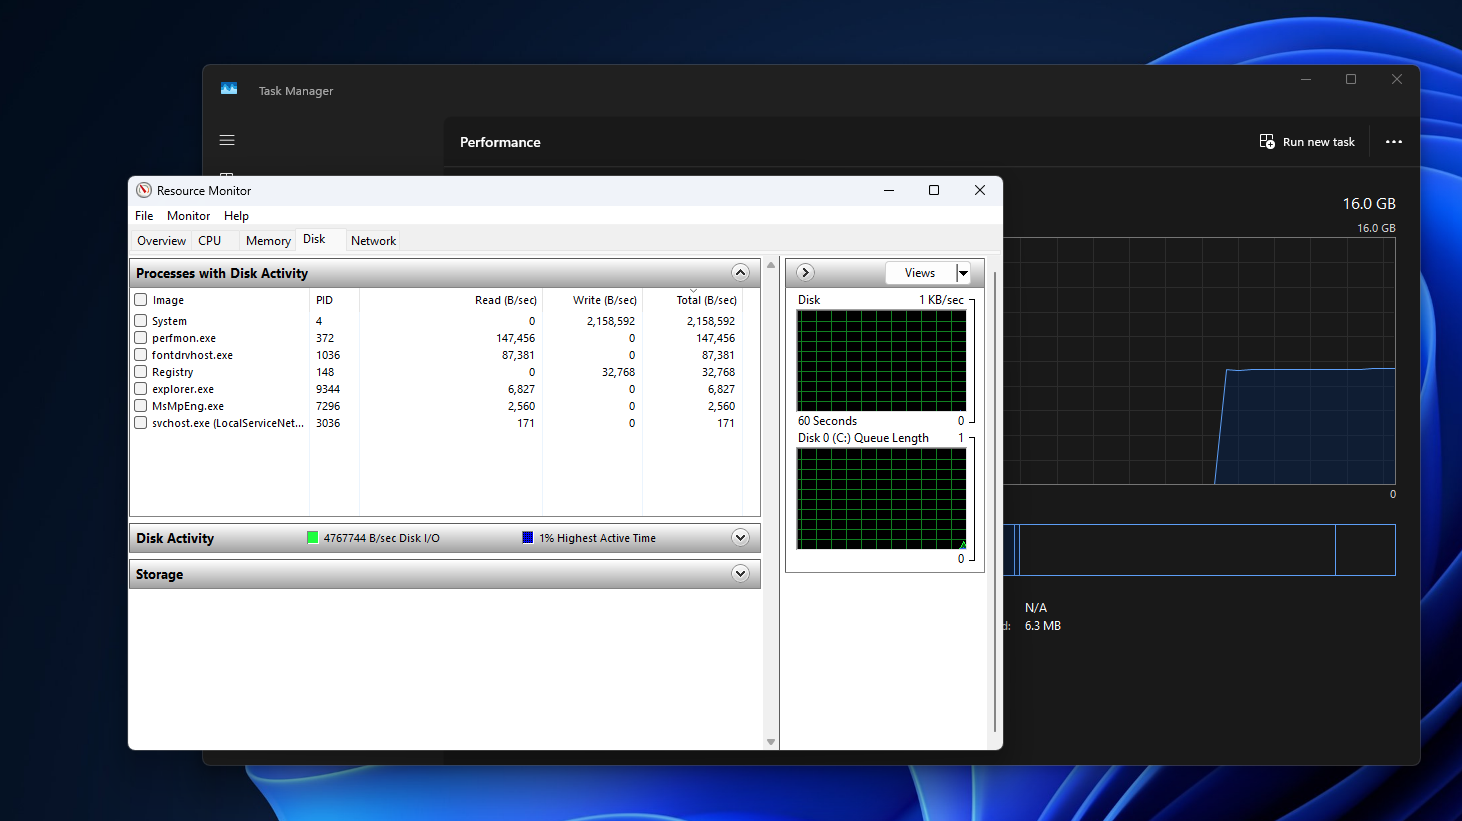Go to the Memory tab
The width and height of the screenshot is (1462, 821).
(268, 241)
